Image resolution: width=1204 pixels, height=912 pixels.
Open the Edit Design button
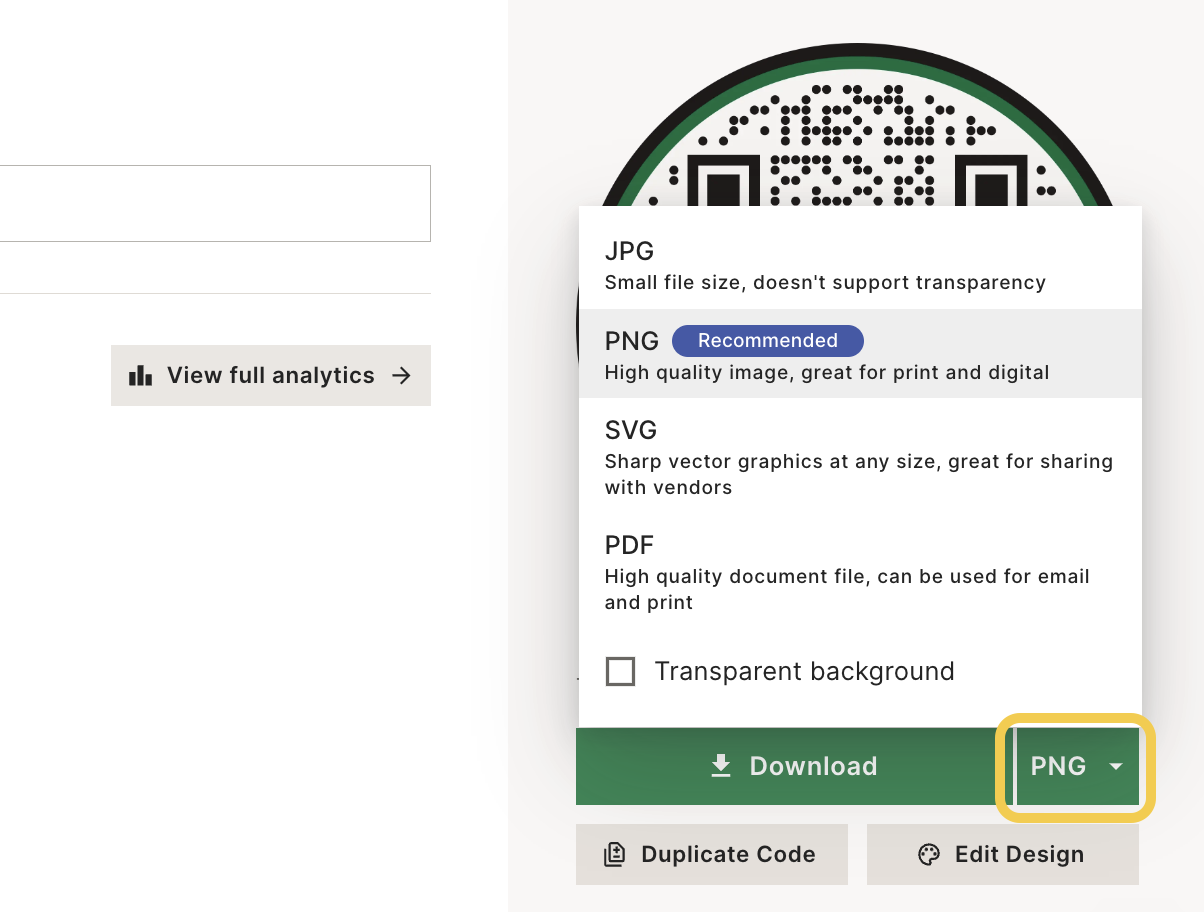[x=1003, y=855]
